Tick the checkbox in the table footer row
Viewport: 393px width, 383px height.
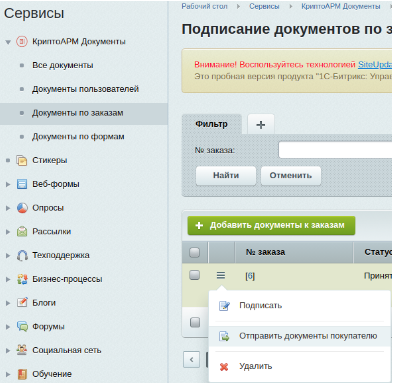coord(195,322)
